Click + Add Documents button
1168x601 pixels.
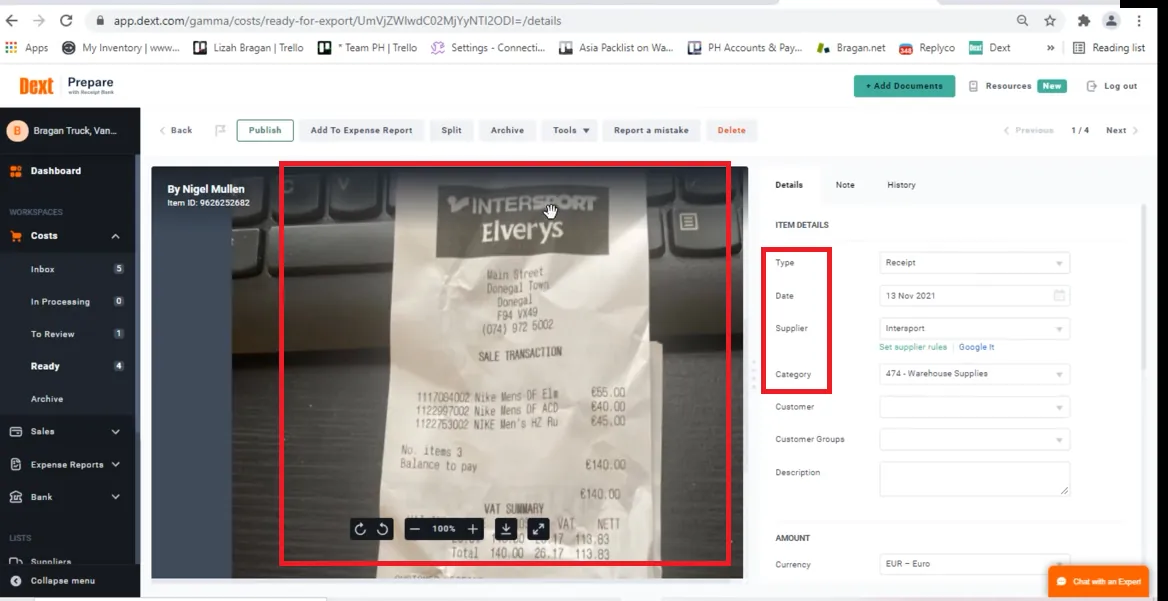point(904,86)
